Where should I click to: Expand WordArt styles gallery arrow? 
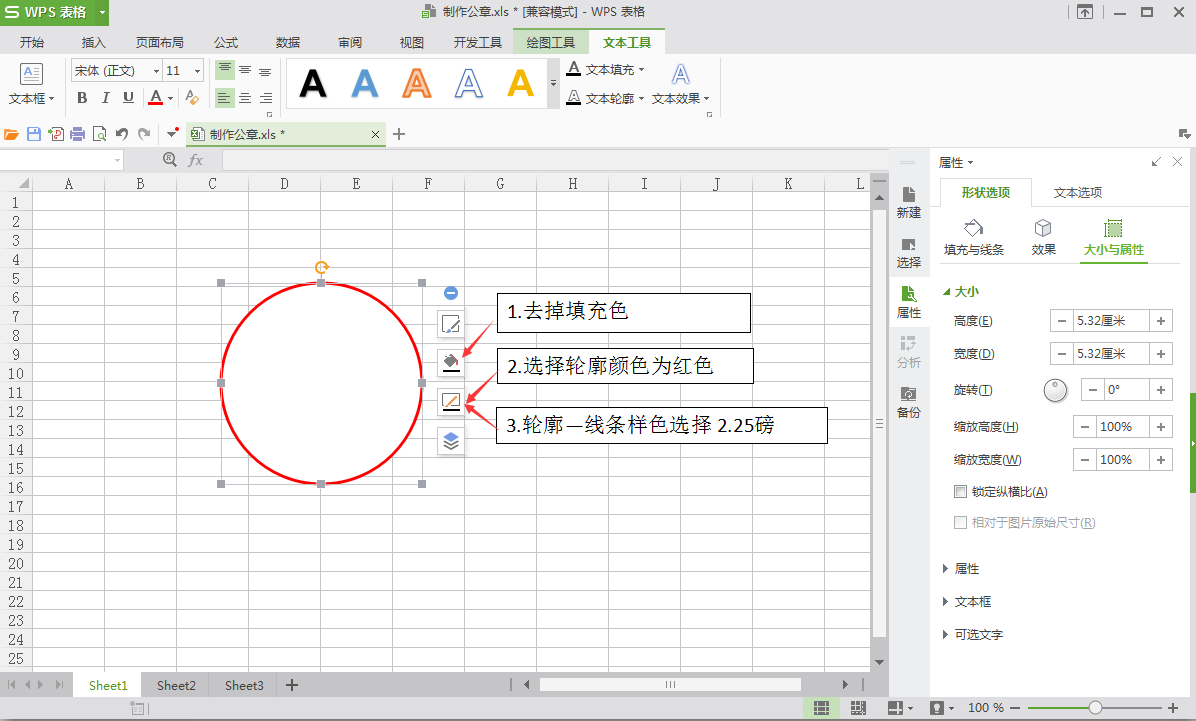click(x=553, y=83)
